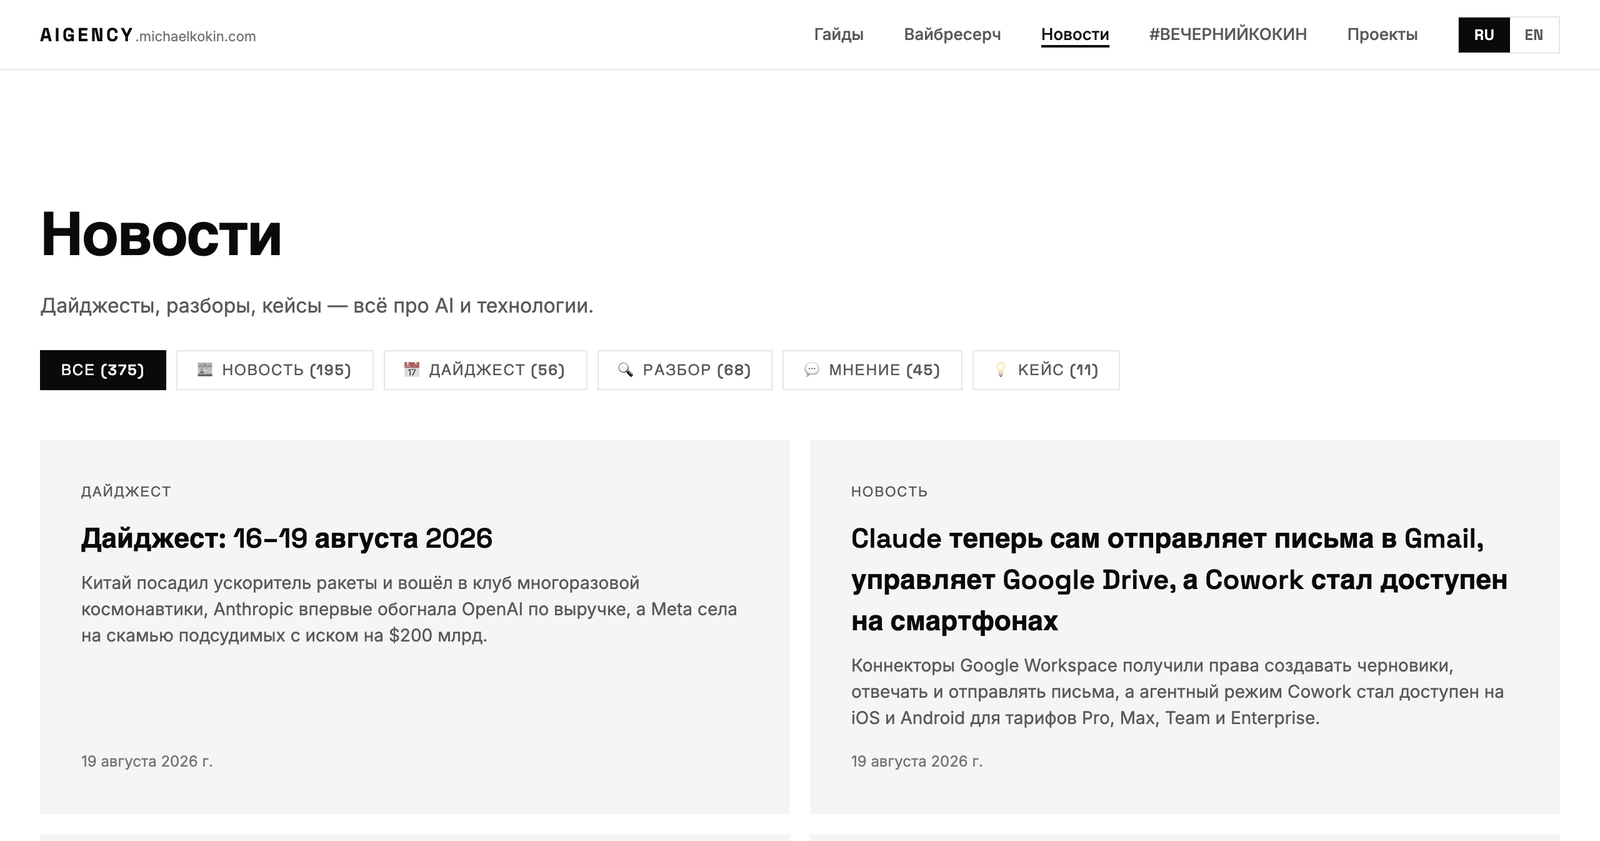The height and width of the screenshot is (841, 1600).
Task: Open the Claude Gmail and Cowork article headline
Action: pos(1179,580)
